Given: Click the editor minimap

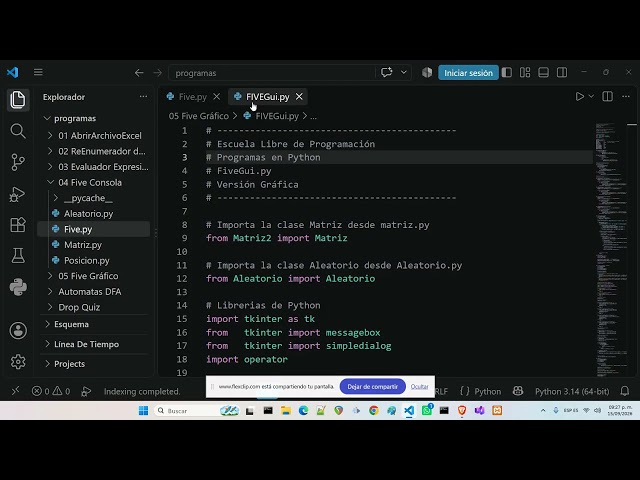Looking at the screenshot, I should [x=611, y=249].
